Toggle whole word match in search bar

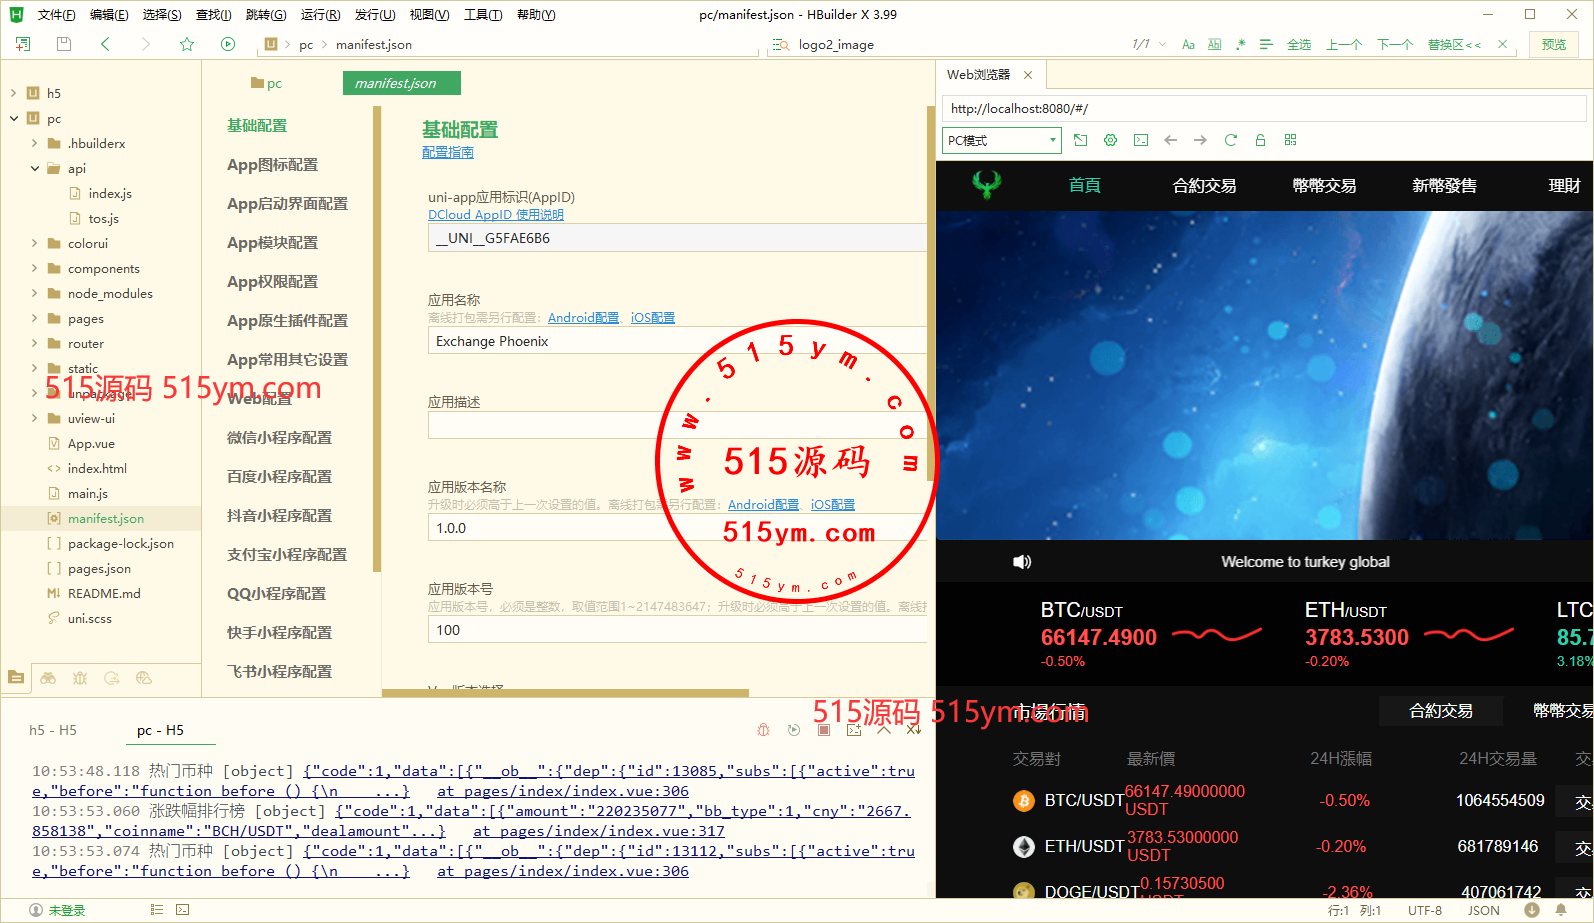click(1214, 45)
